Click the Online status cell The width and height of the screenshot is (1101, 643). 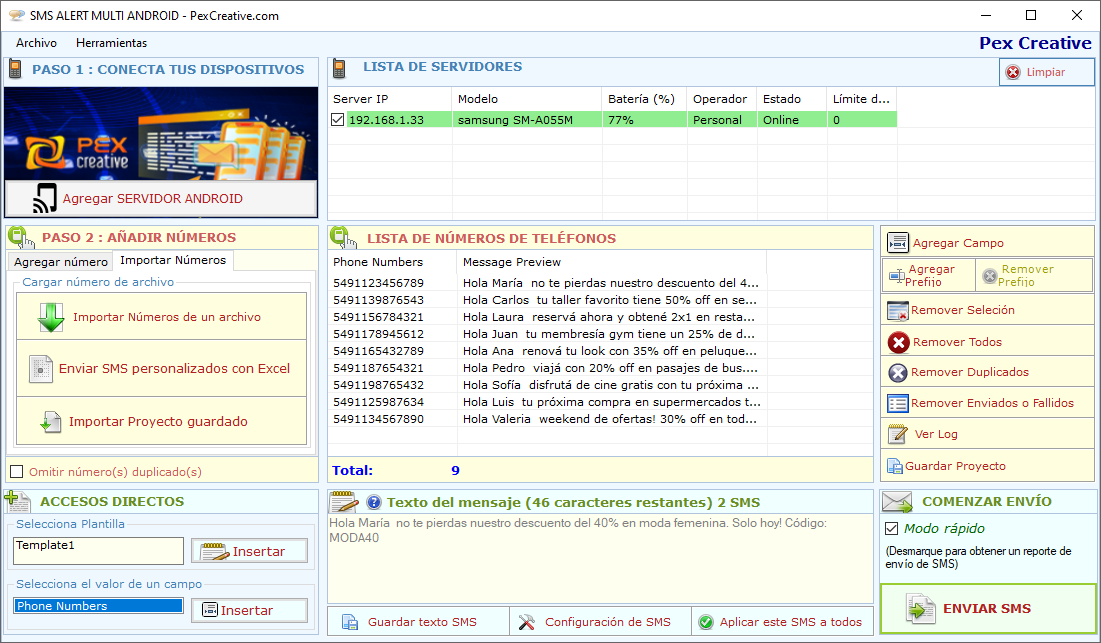(x=792, y=120)
